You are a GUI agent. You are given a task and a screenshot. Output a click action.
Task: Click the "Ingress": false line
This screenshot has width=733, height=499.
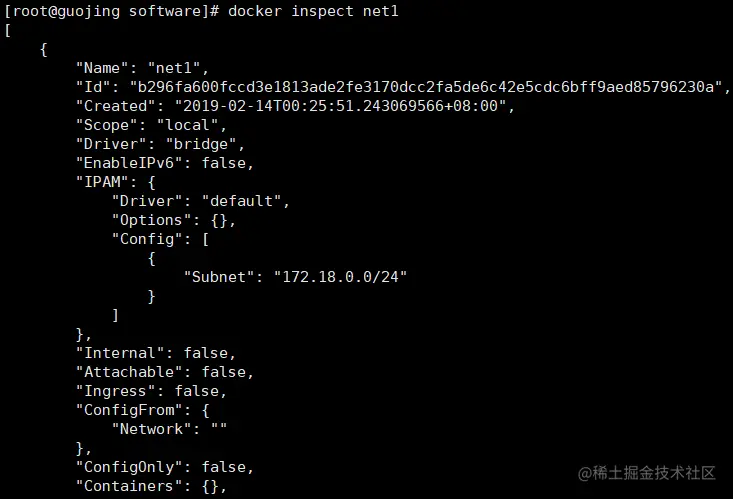coord(151,391)
